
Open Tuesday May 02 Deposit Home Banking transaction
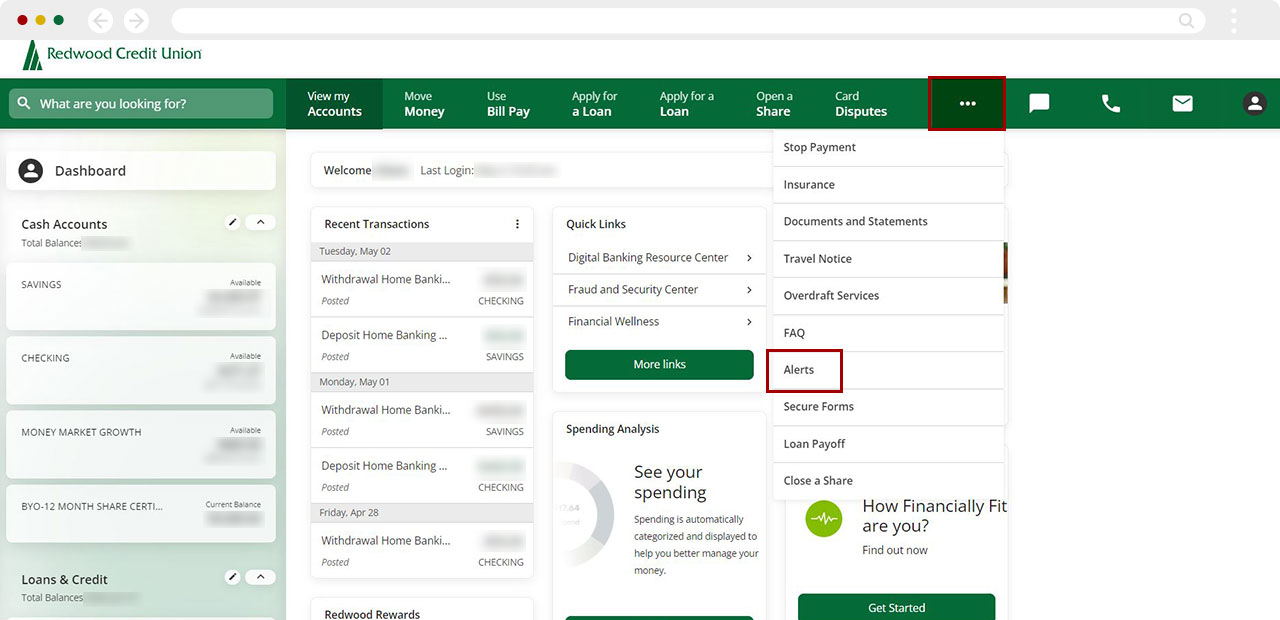pos(422,345)
